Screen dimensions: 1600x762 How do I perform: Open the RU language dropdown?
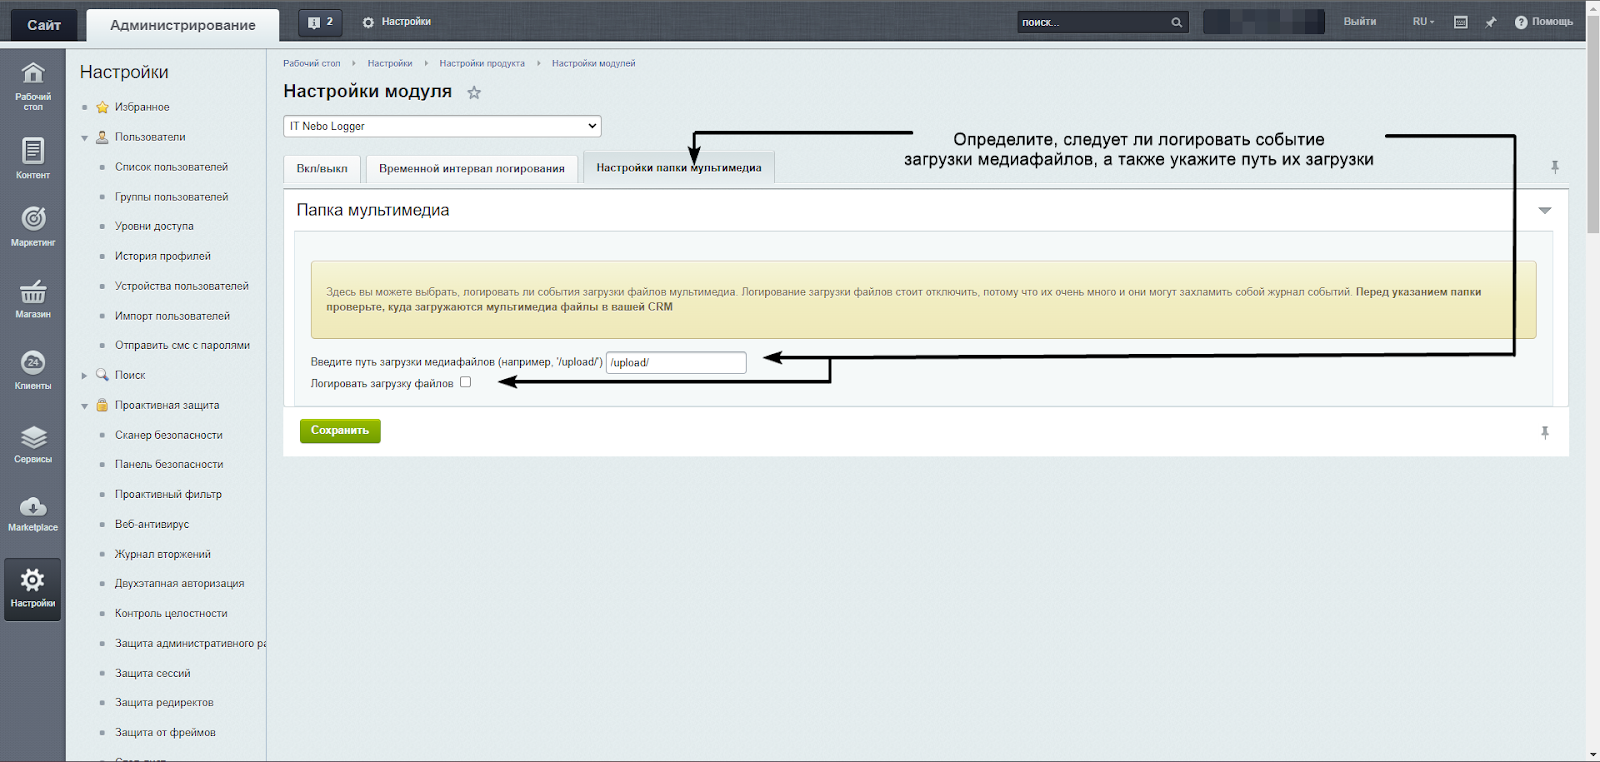(x=1423, y=22)
